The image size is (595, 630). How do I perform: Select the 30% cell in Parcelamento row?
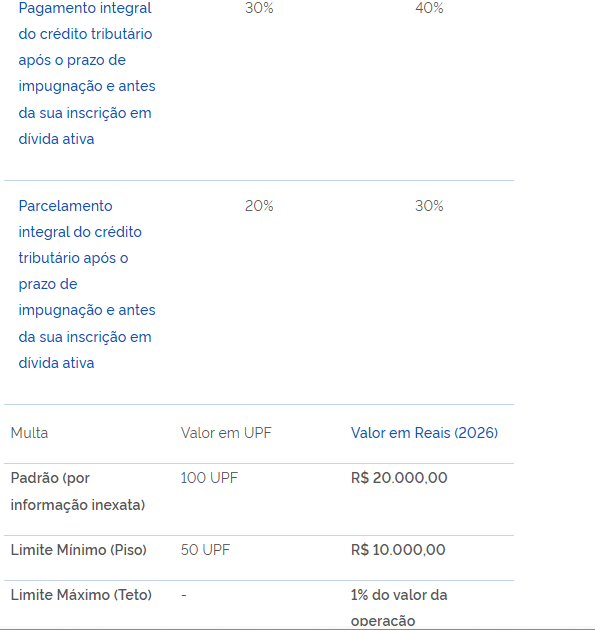[429, 206]
